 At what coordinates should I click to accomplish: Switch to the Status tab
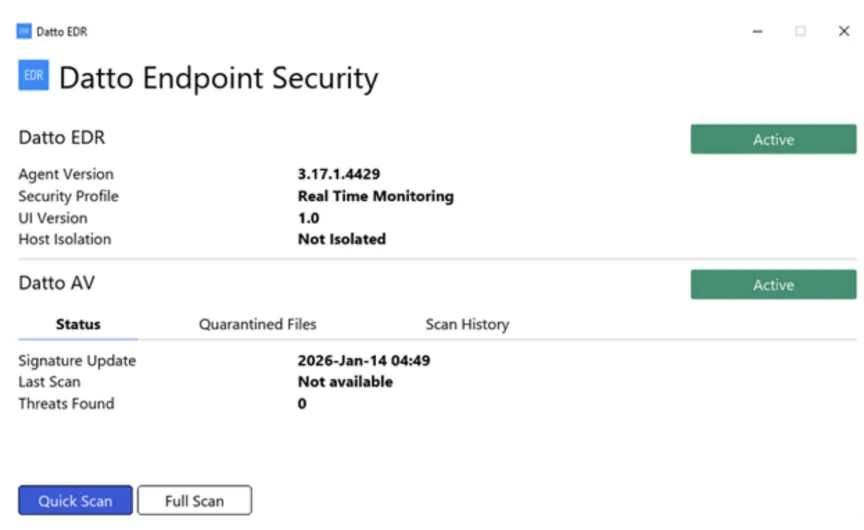coord(78,324)
